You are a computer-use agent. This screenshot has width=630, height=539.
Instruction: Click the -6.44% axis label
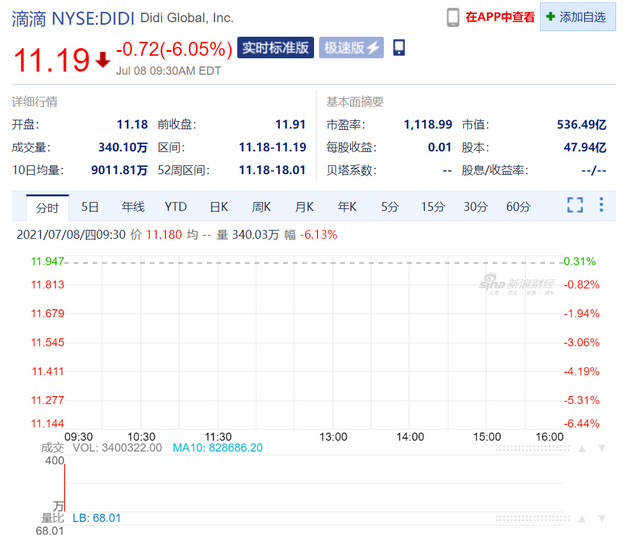point(581,423)
